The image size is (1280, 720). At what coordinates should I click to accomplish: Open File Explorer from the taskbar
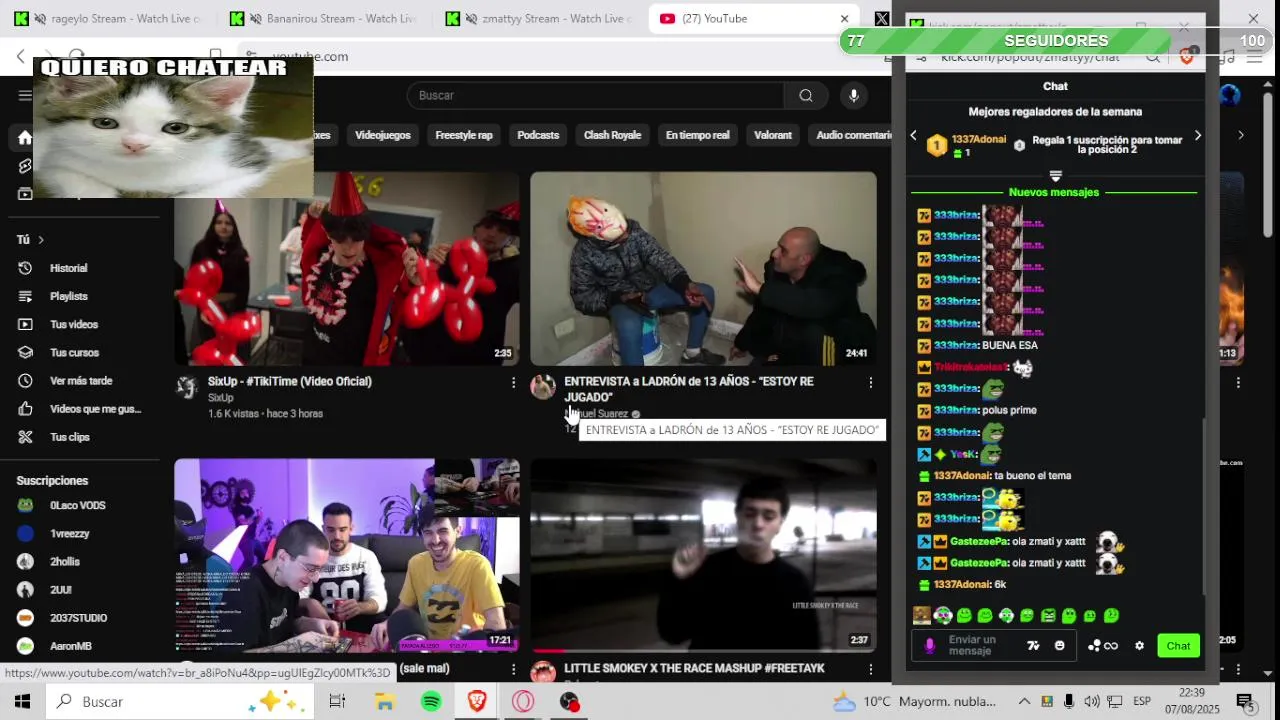pos(385,702)
